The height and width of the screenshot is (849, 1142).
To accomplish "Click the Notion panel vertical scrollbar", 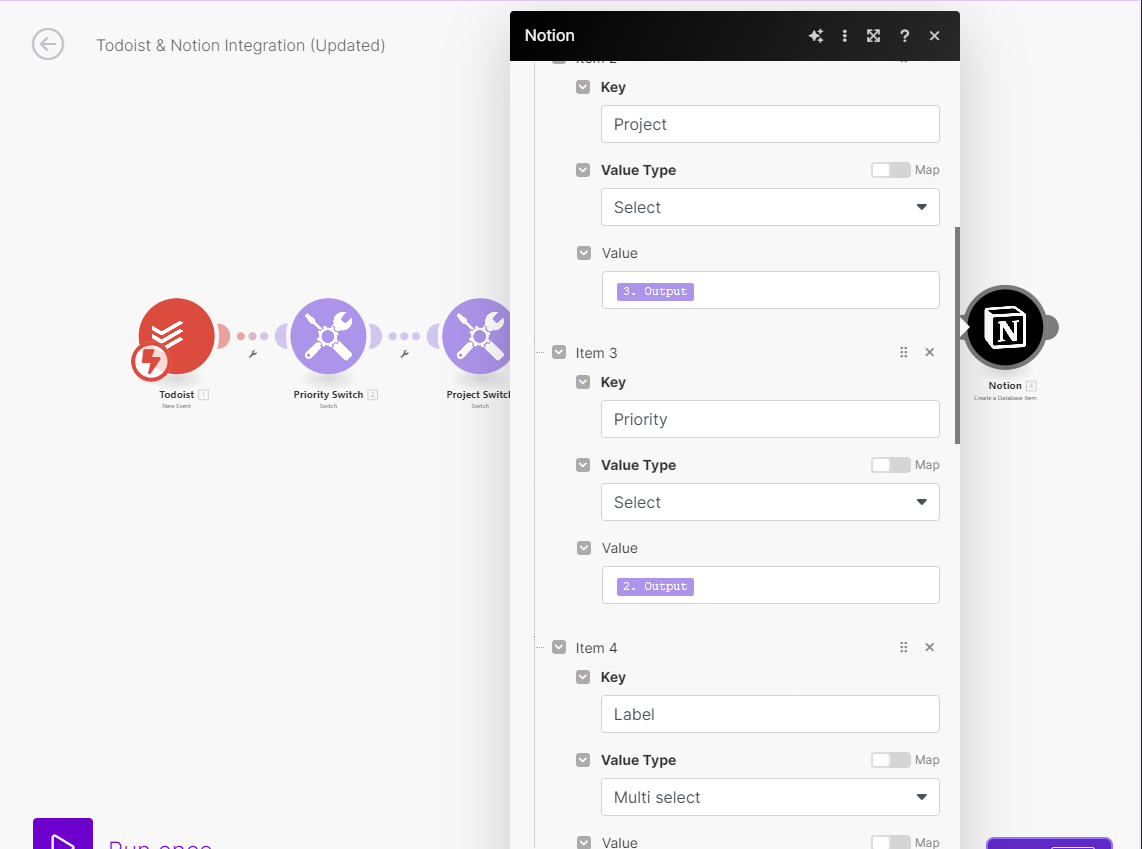I will (x=957, y=335).
